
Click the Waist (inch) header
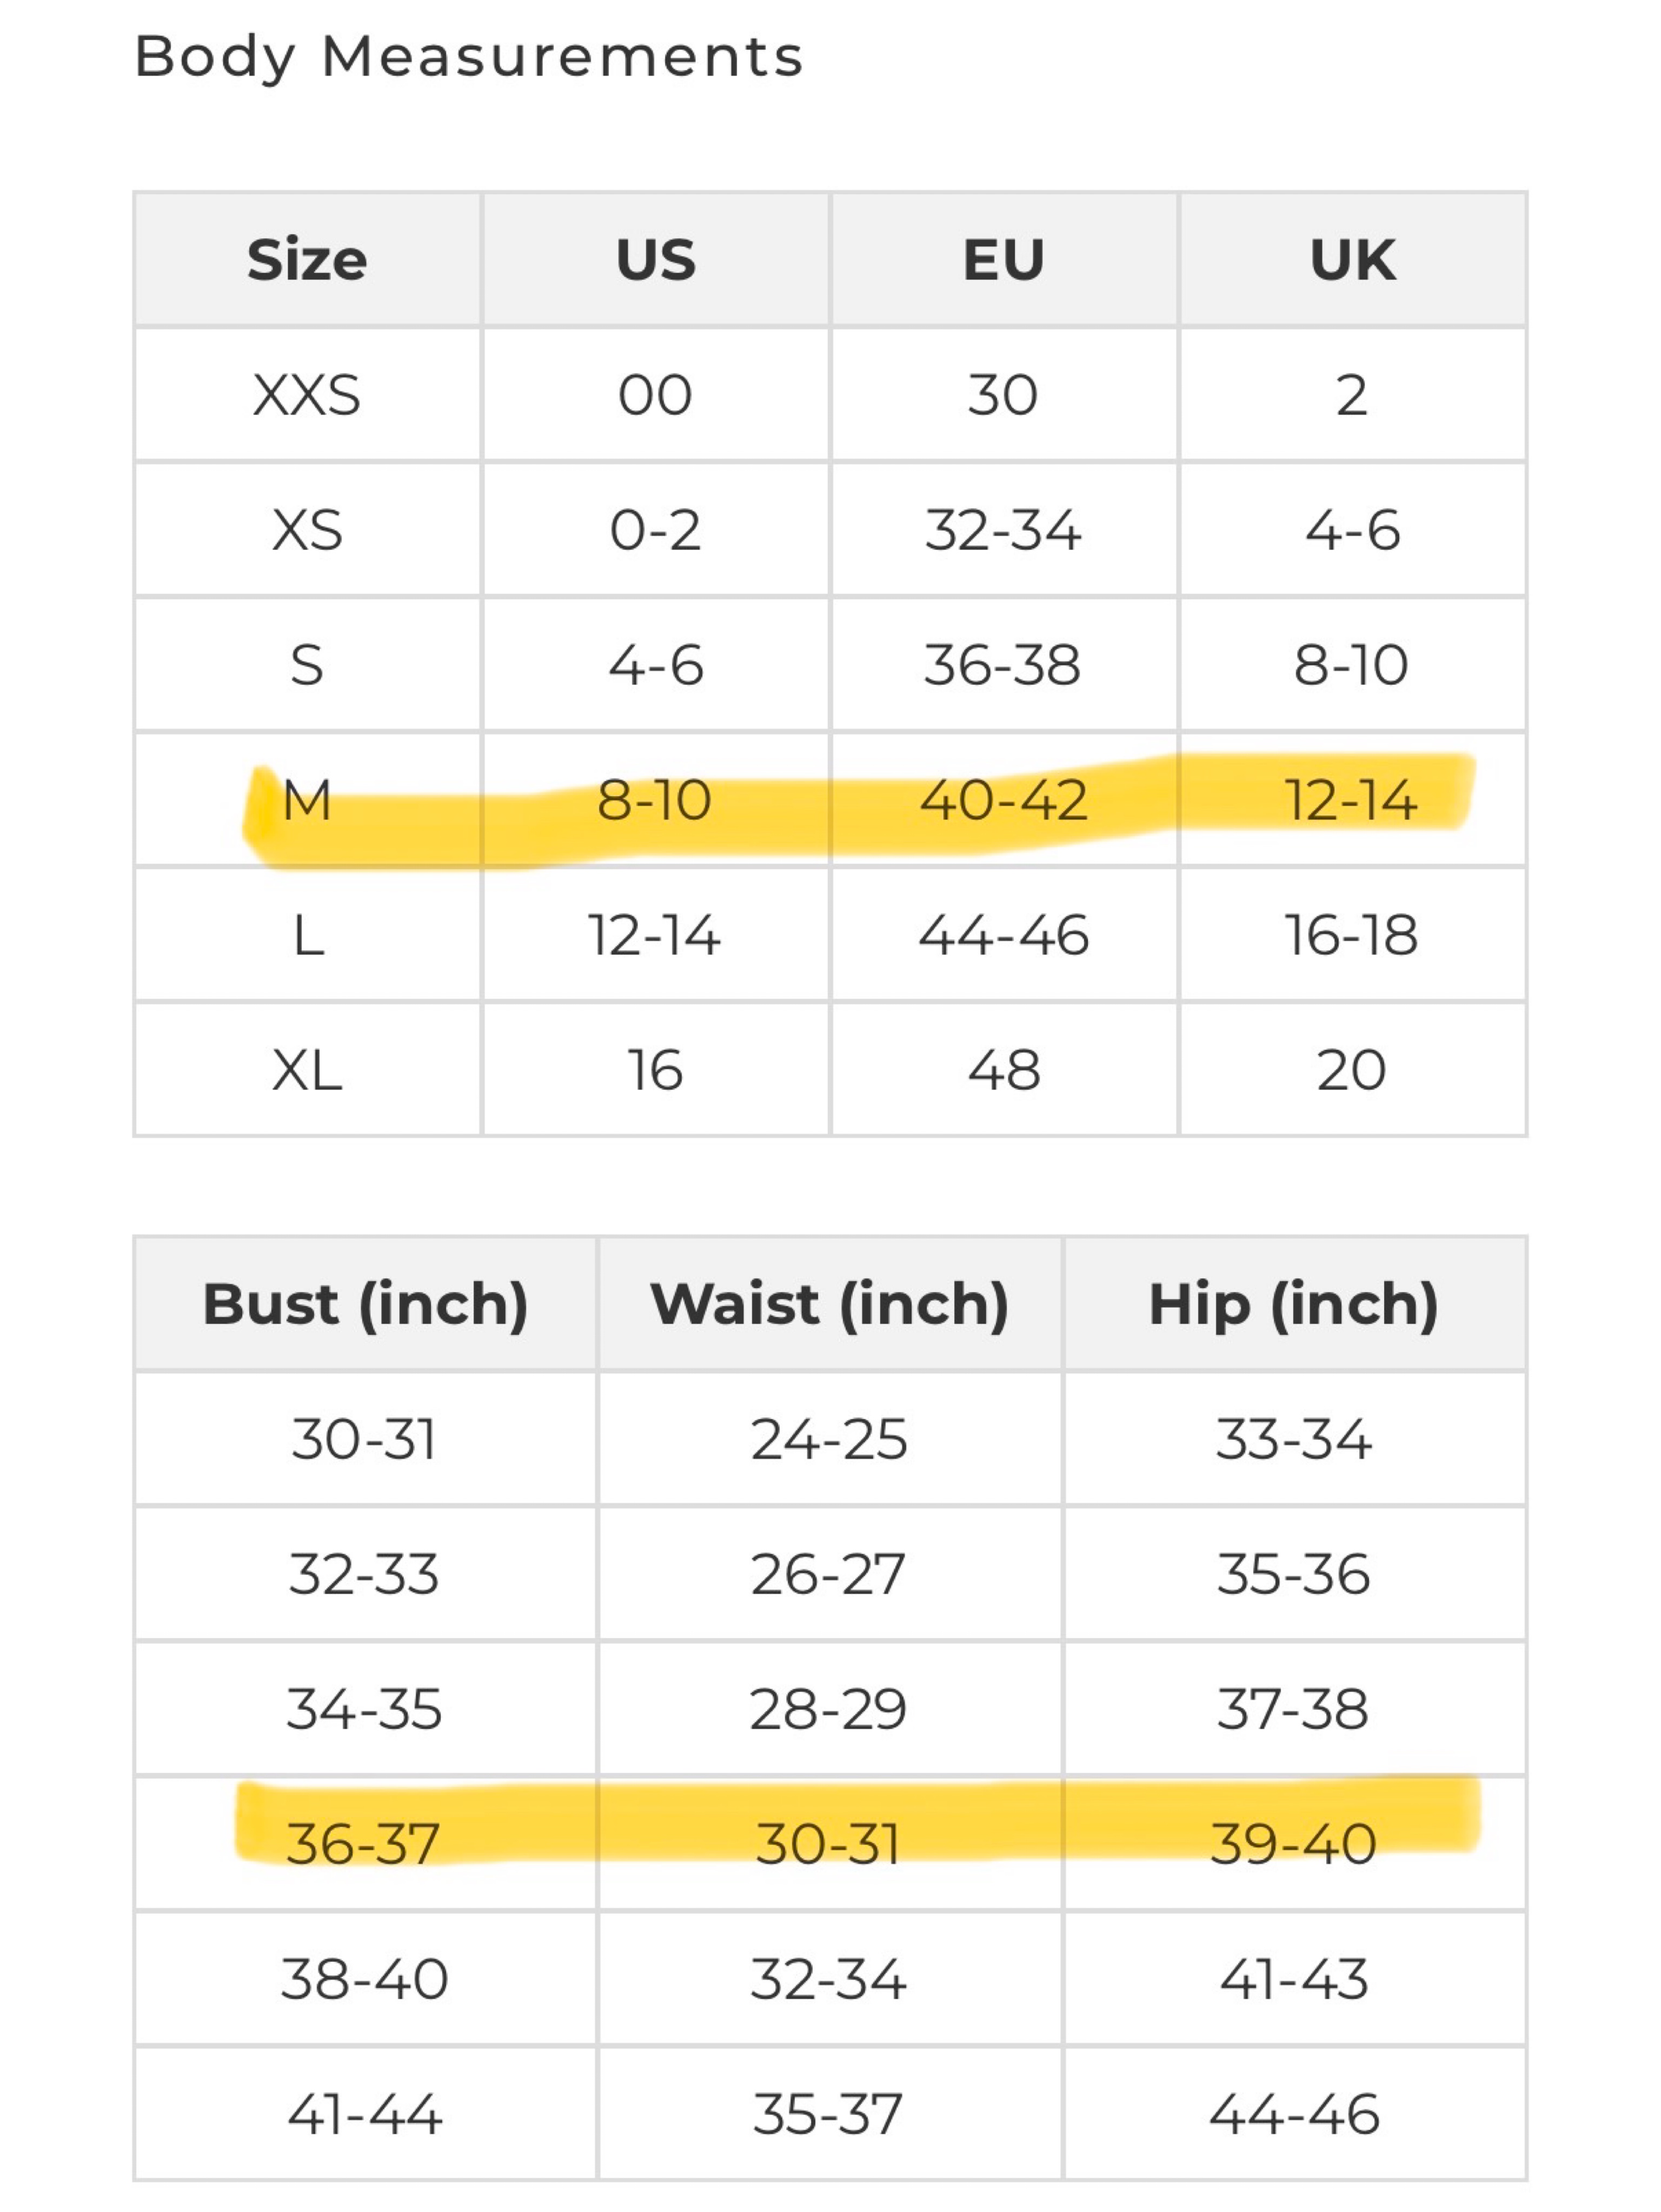tap(829, 1304)
